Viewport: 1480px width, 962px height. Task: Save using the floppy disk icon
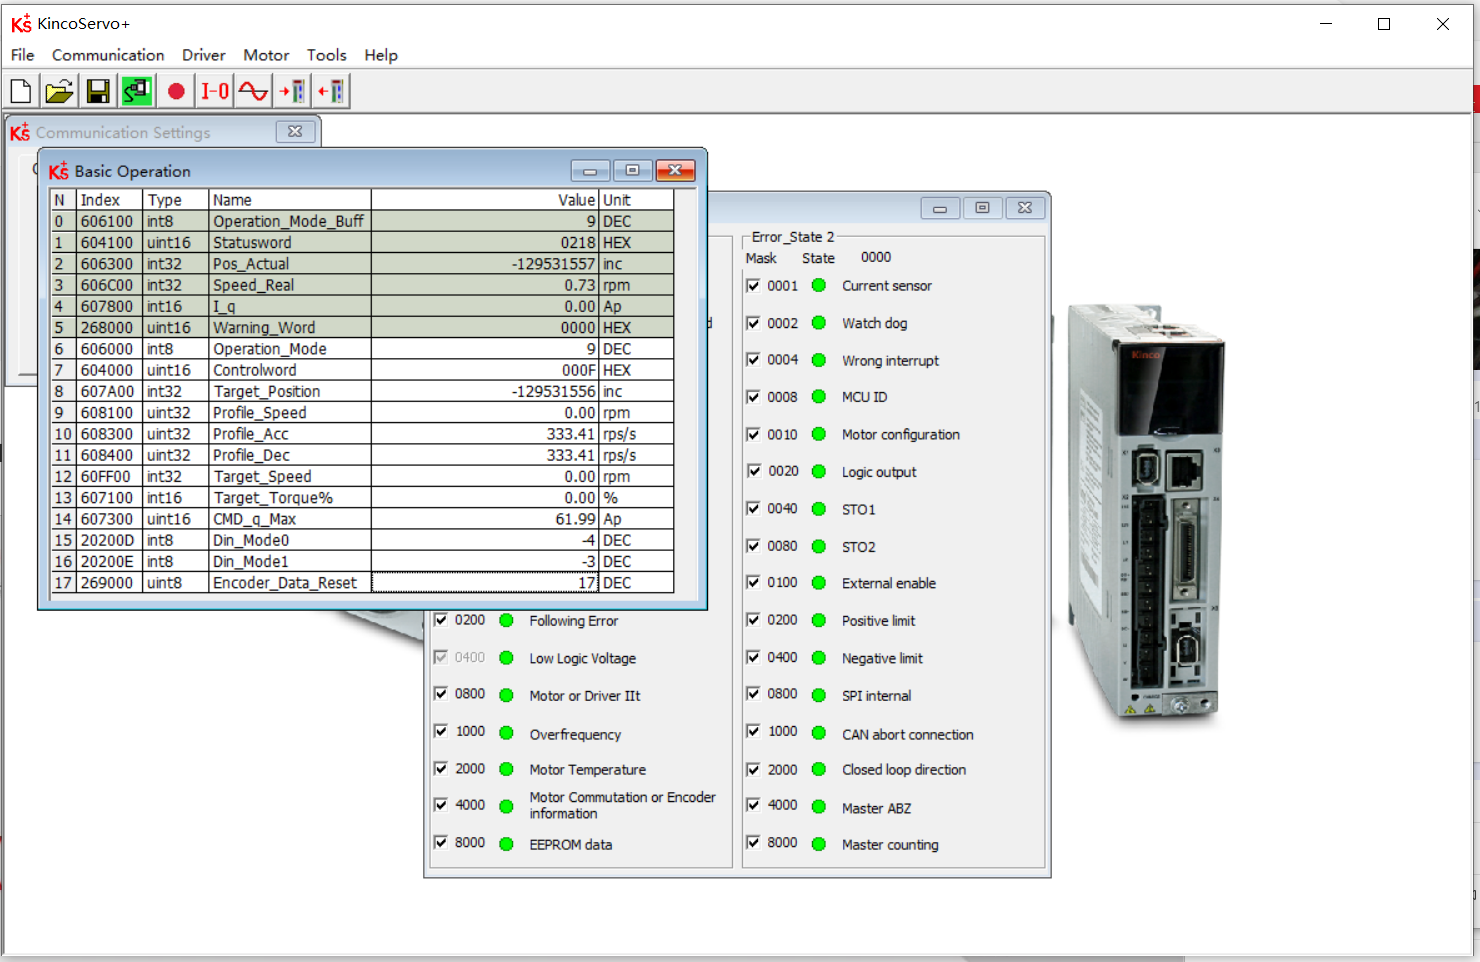tap(97, 91)
